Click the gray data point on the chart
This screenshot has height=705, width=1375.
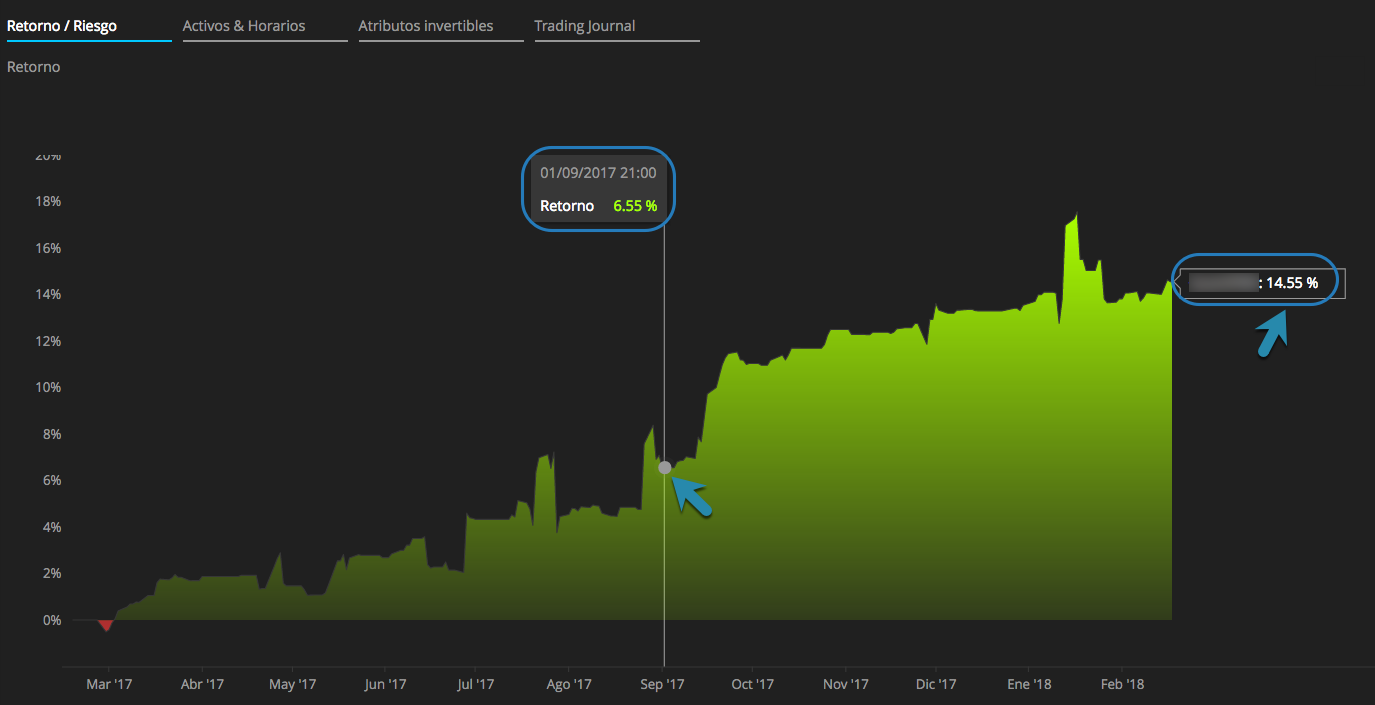click(x=665, y=467)
